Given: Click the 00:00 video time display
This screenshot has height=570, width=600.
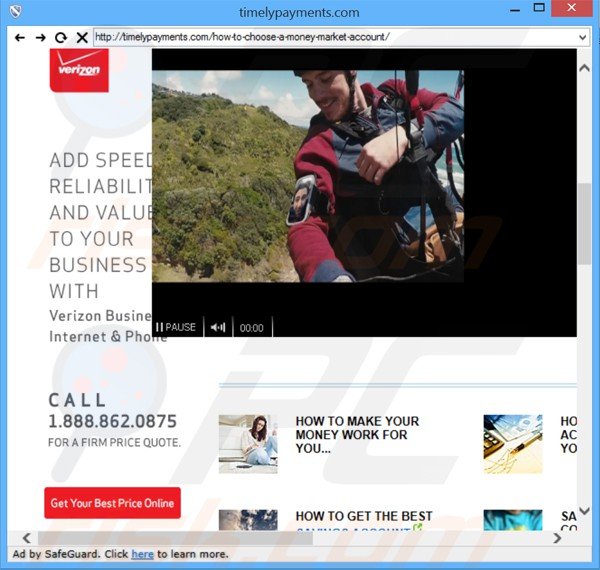Looking at the screenshot, I should tap(251, 328).
